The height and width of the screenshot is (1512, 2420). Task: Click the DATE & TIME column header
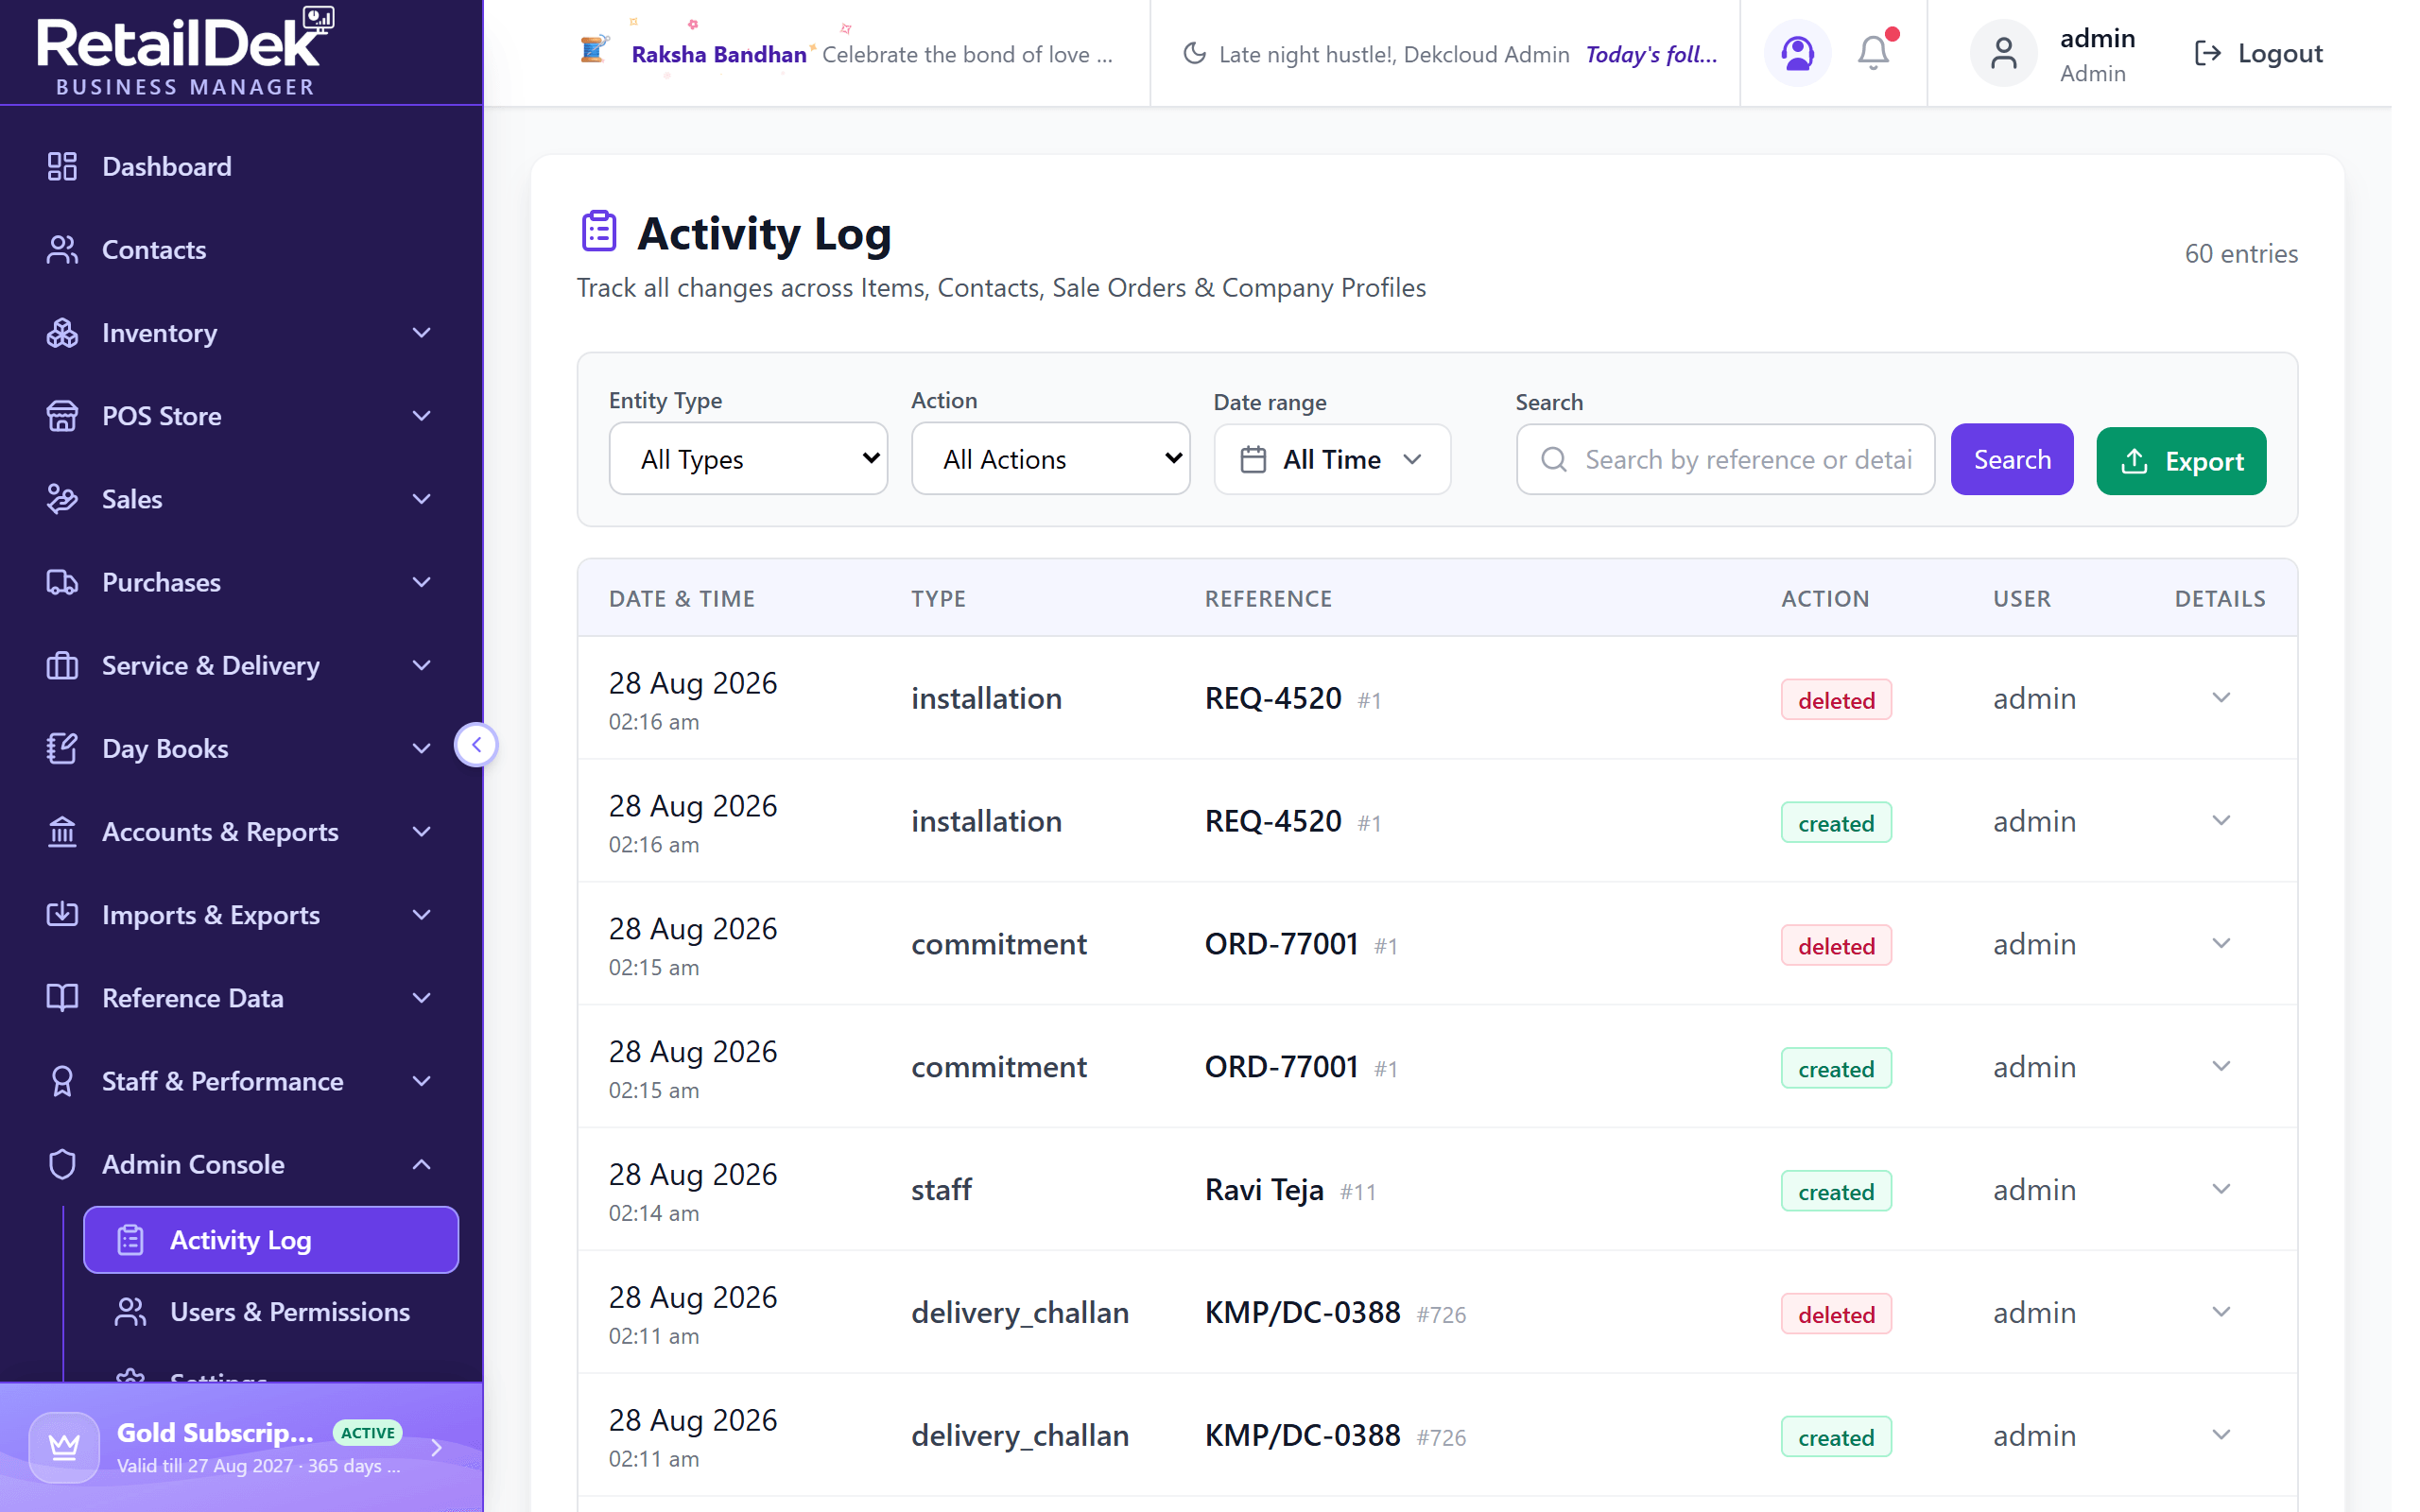pos(681,598)
